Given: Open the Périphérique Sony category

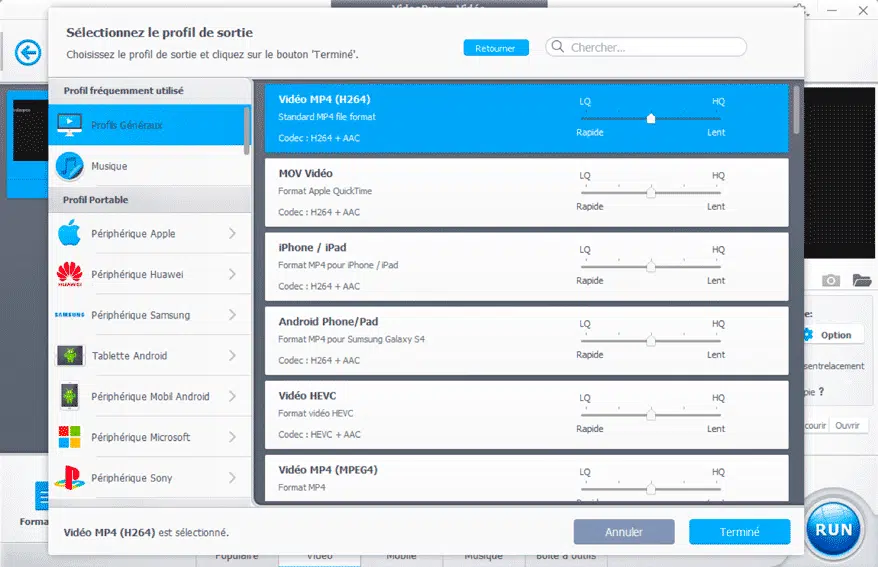Looking at the screenshot, I should [x=149, y=477].
